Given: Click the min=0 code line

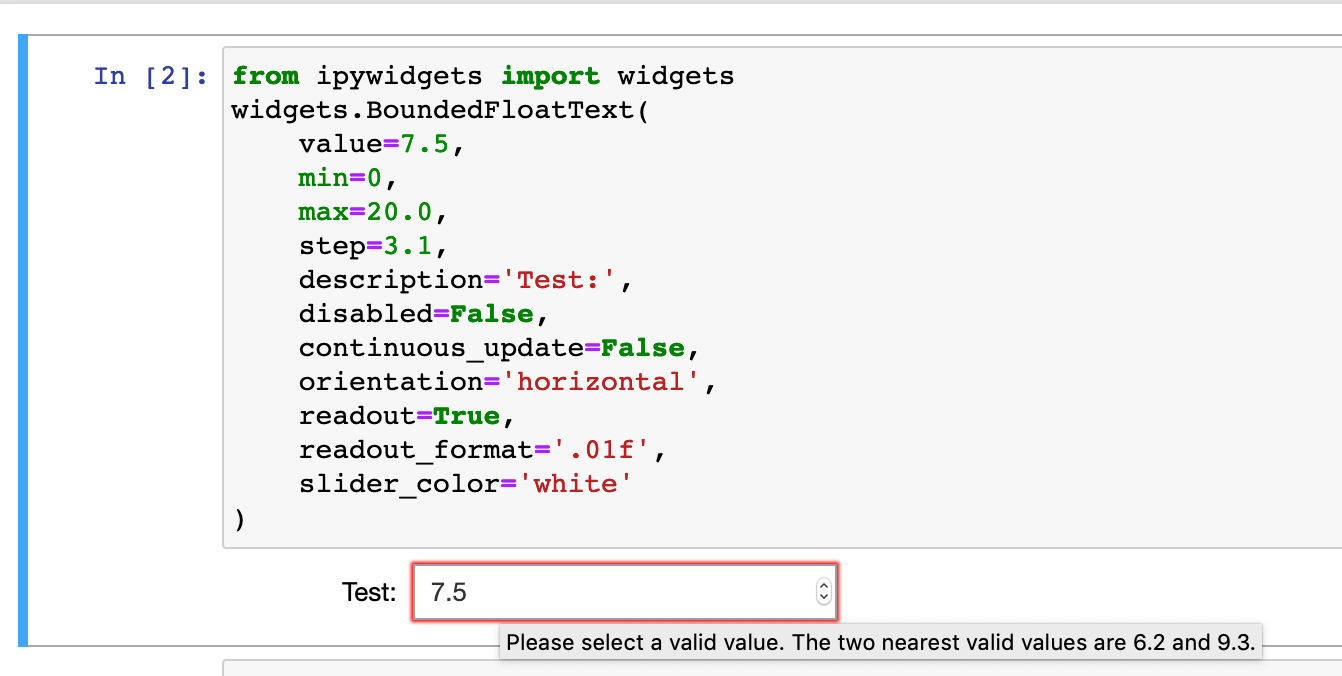Looking at the screenshot, I should (x=348, y=178).
